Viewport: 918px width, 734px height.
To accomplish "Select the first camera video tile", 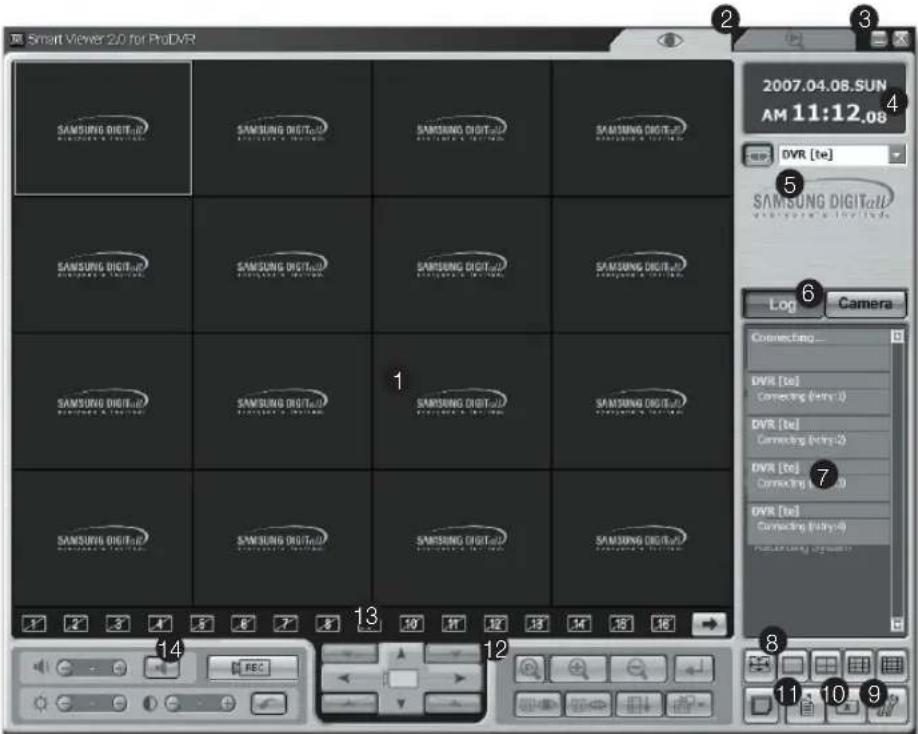I will click(x=102, y=128).
